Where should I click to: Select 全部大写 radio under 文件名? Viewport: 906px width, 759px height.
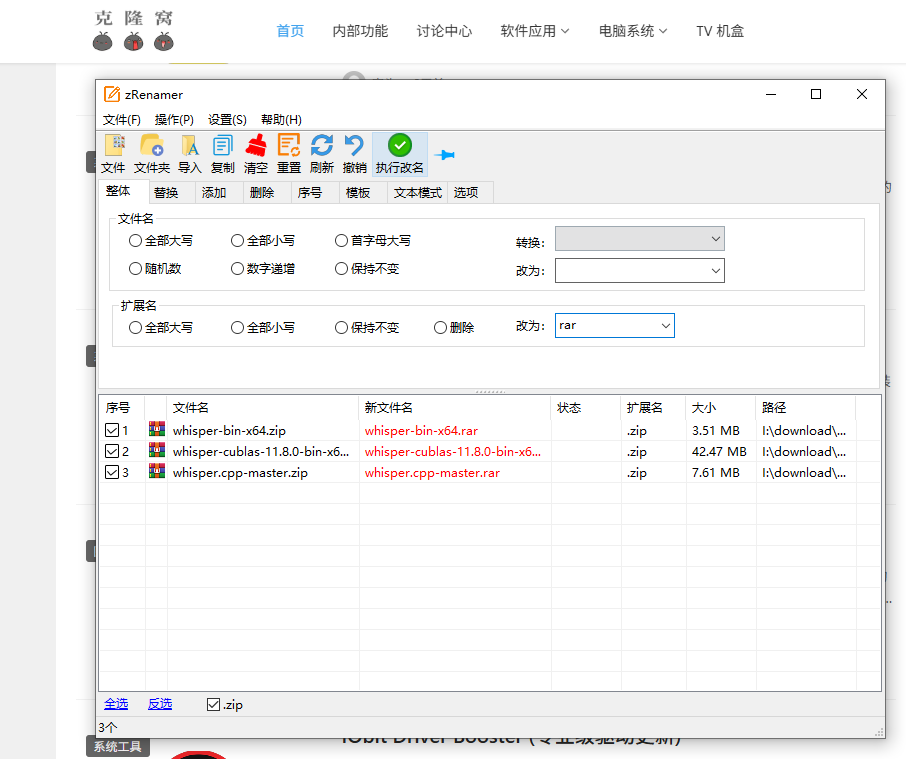click(136, 241)
